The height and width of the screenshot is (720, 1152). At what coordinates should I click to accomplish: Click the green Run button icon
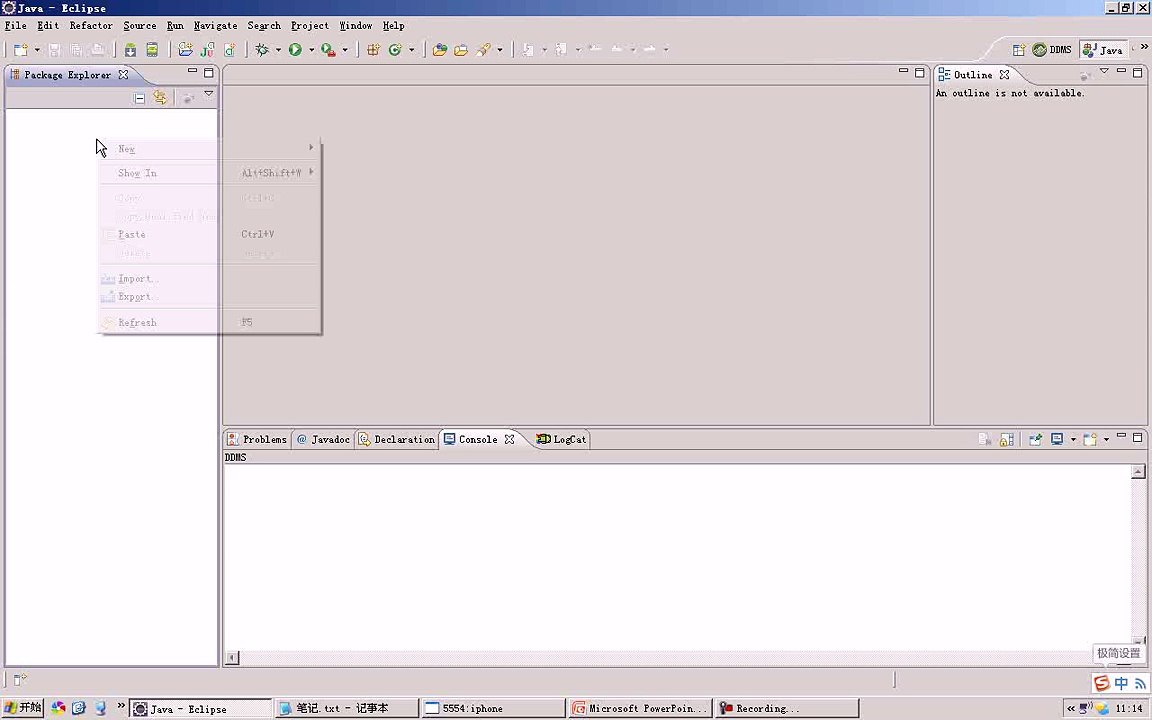[x=295, y=49]
